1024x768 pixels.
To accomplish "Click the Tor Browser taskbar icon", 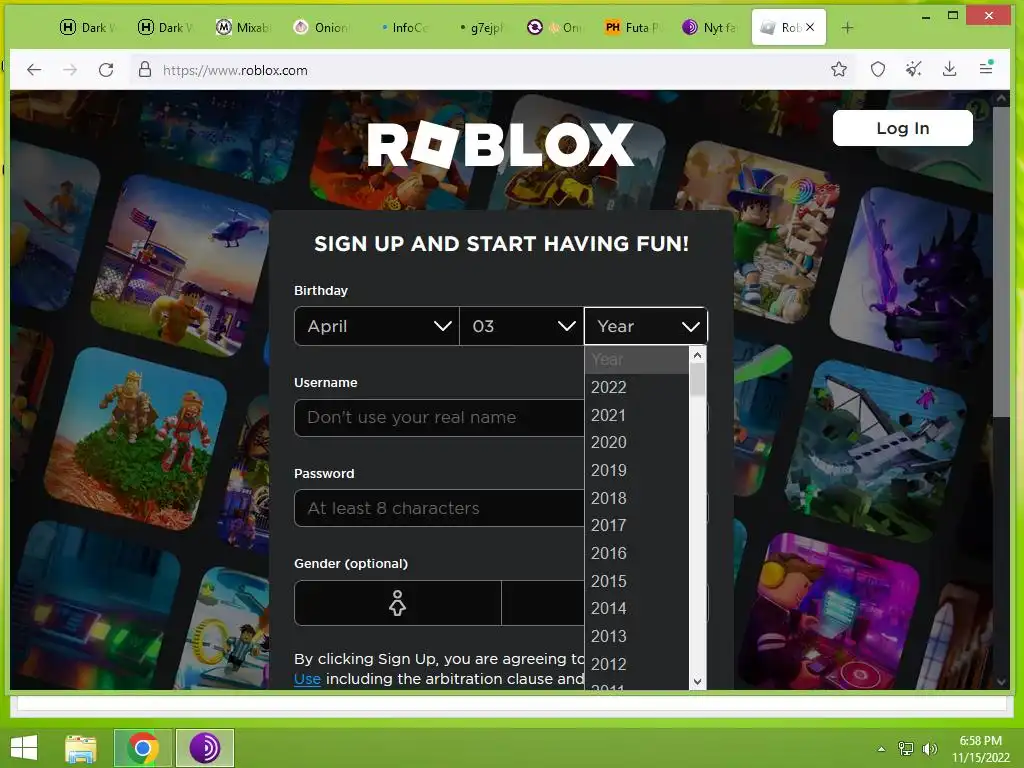I will (205, 748).
